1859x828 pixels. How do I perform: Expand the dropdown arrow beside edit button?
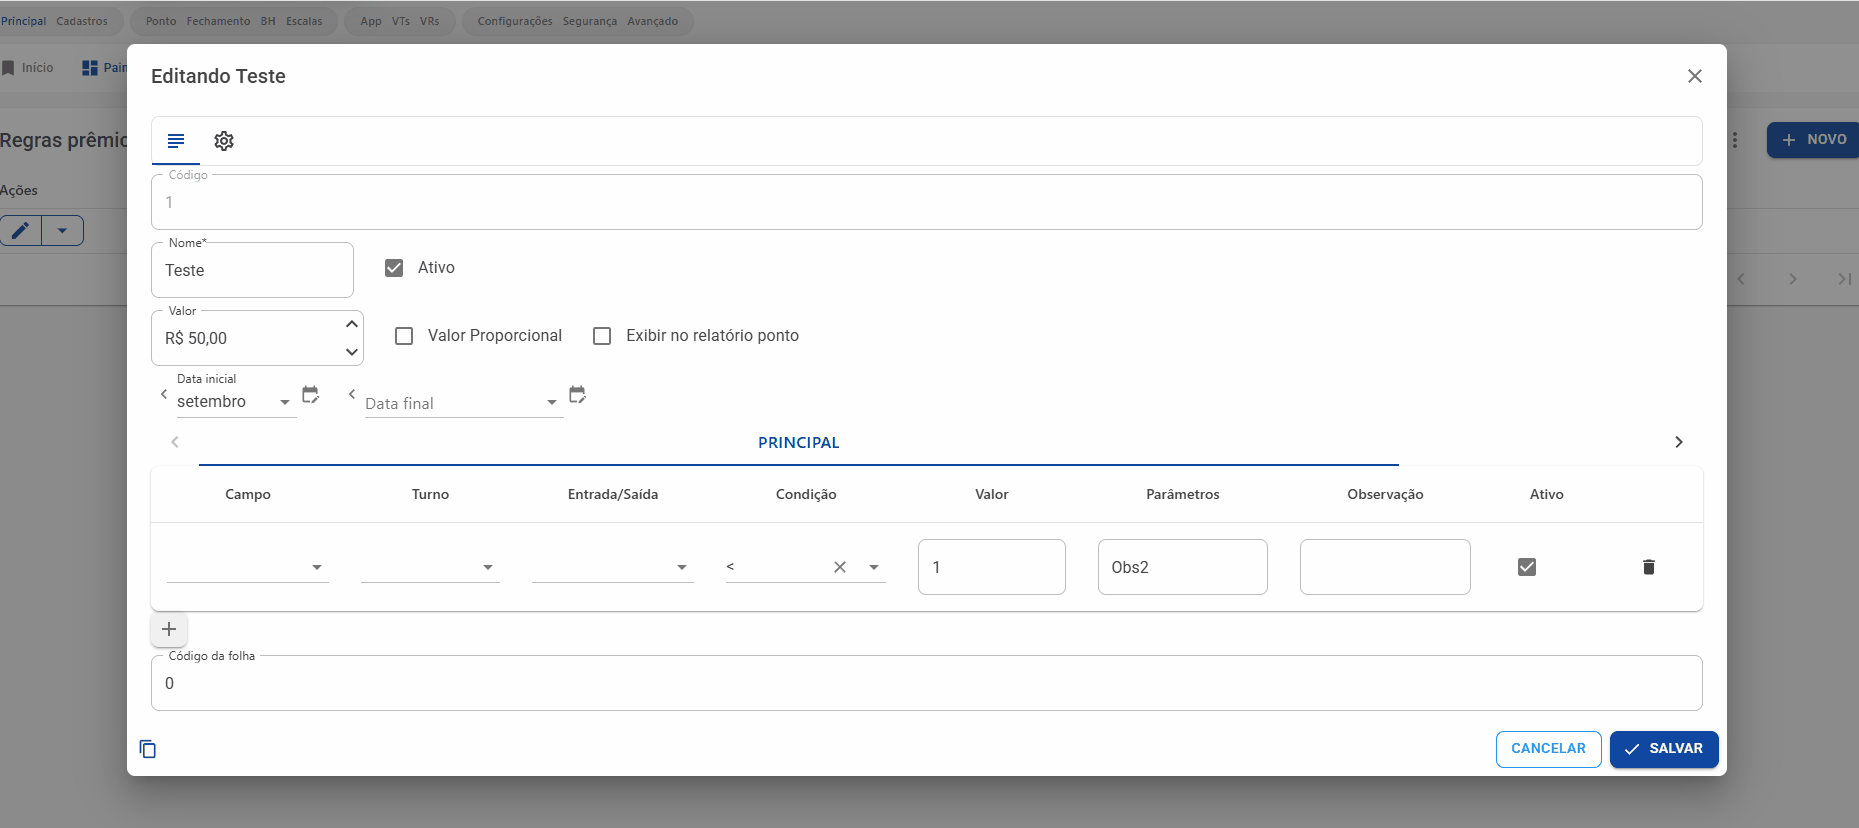[x=62, y=231]
